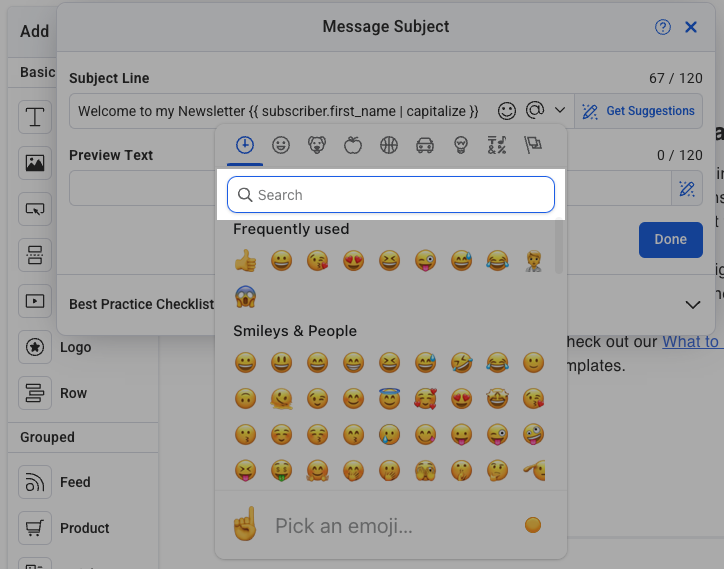Viewport: 724px width, 569px height.
Task: Expand the dropdown arrow next to the @ icon
Action: click(x=560, y=111)
